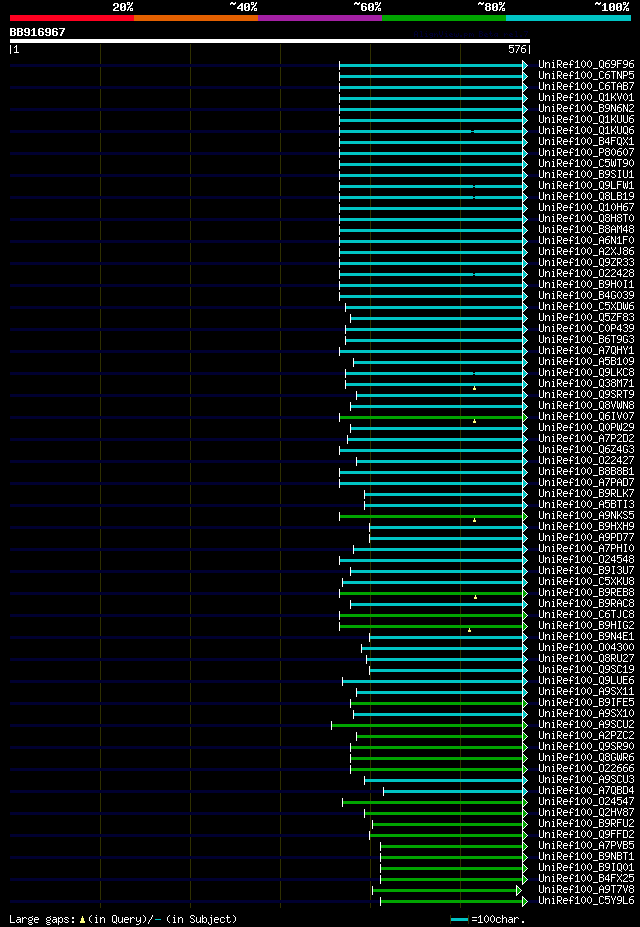Image resolution: width=640 pixels, height=927 pixels.
Task: Click the arrowhead ending the UniRef100_A9T7V8 bar
Action: coord(519,890)
